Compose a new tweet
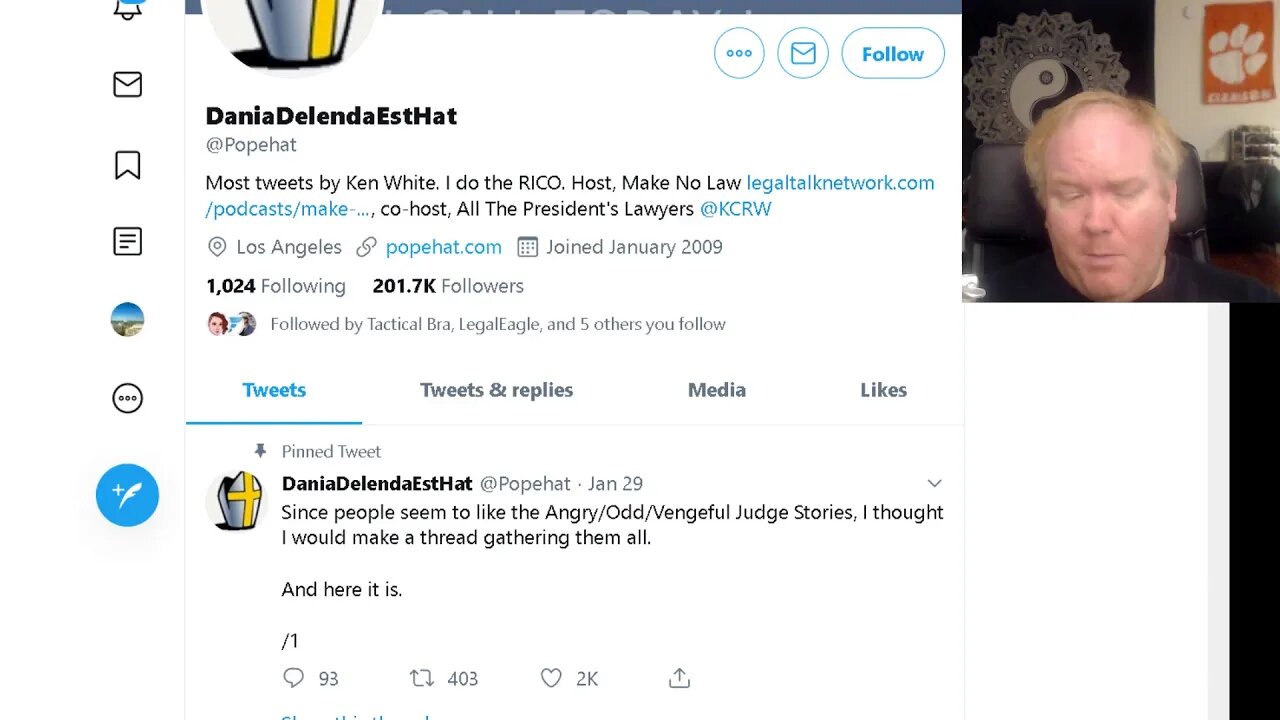 [127, 495]
